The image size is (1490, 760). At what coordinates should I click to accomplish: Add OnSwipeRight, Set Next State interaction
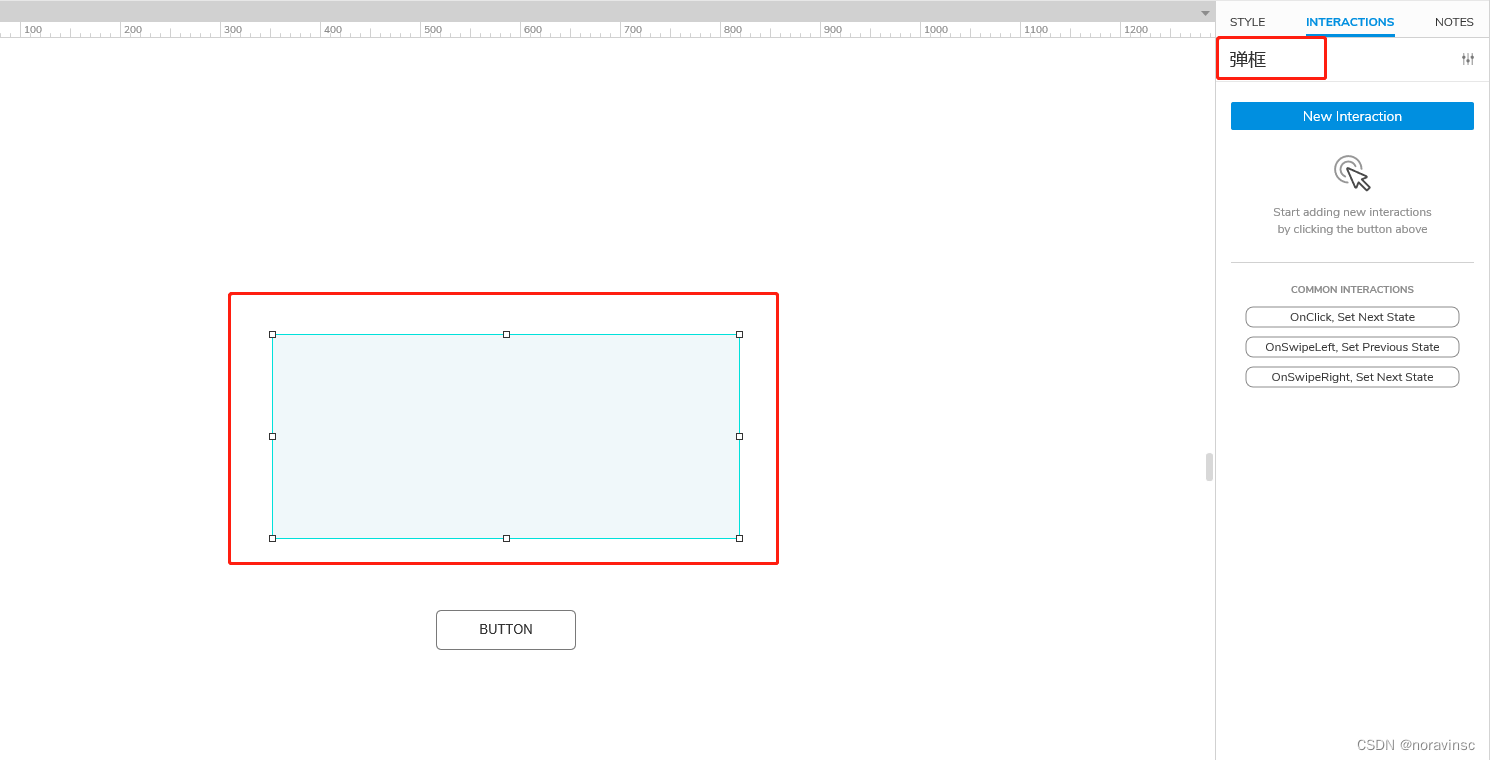(1352, 377)
